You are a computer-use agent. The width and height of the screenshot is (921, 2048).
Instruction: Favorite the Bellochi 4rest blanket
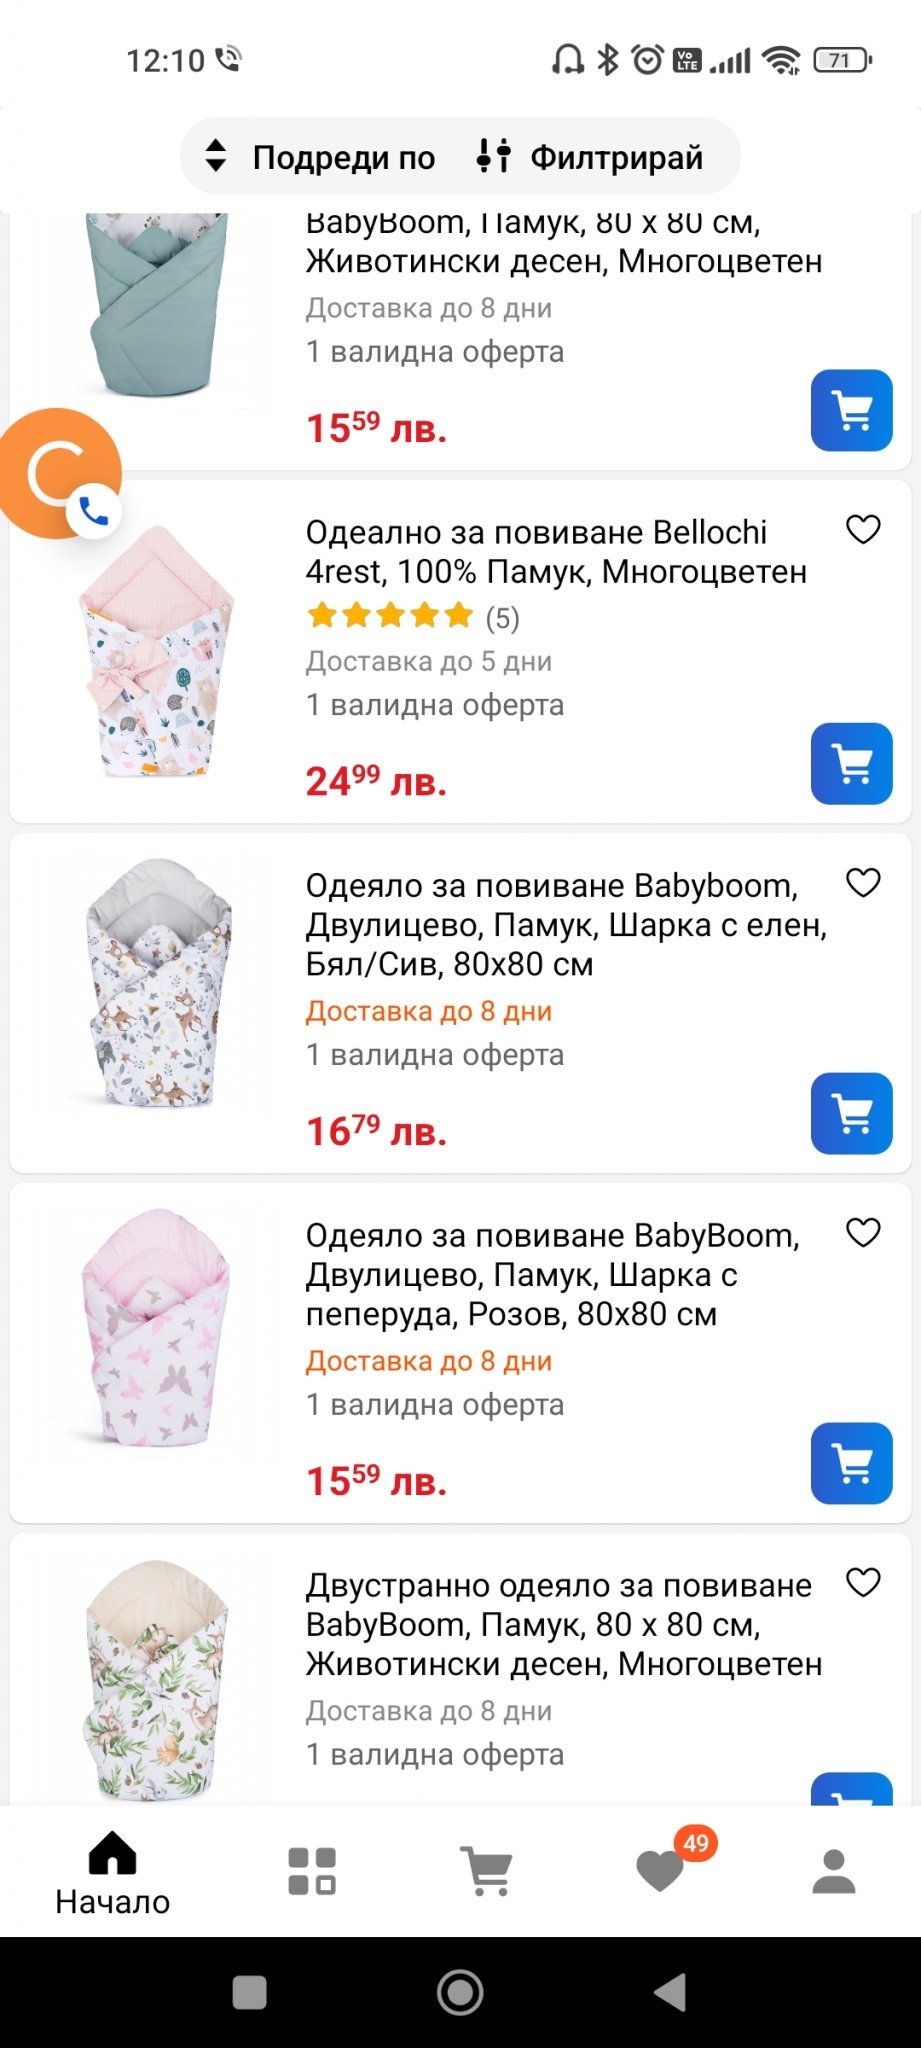863,530
